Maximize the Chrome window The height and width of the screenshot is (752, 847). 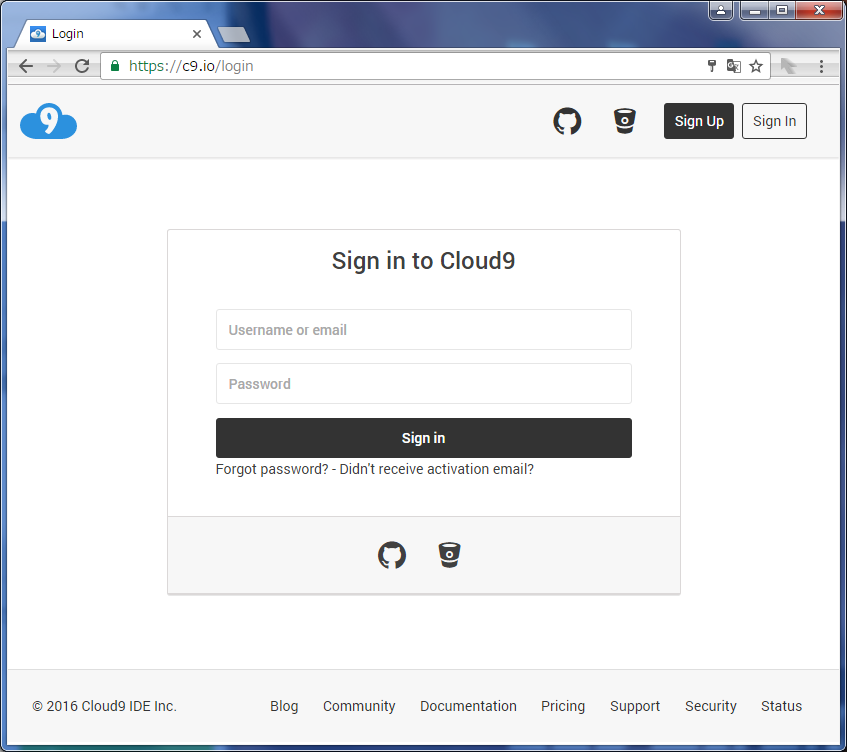[x=782, y=10]
